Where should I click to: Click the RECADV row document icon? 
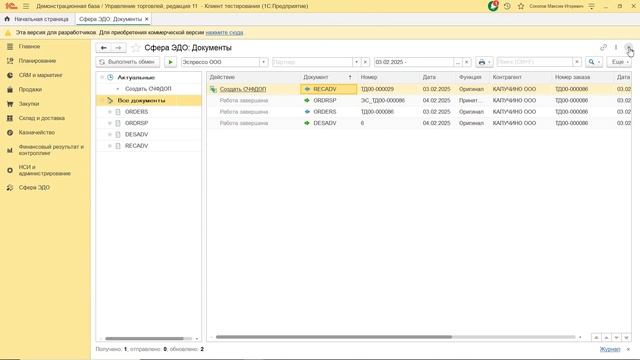(x=307, y=89)
